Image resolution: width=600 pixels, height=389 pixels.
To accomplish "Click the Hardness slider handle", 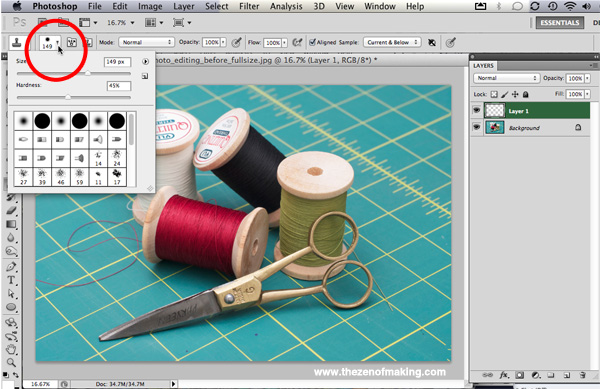I will click(x=68, y=97).
